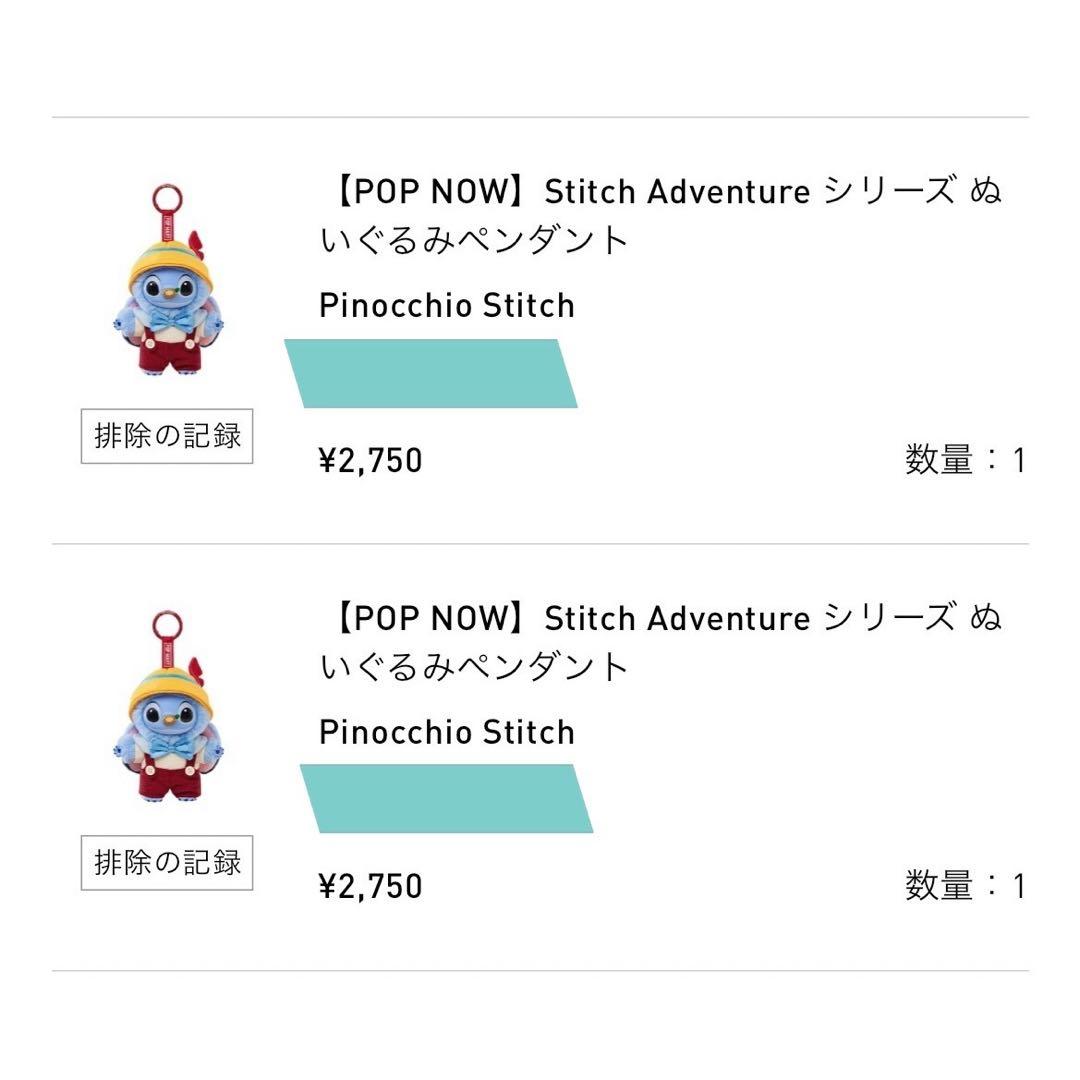
Task: Open first Pinocchio Stitch plush thumbnail
Action: click(167, 280)
